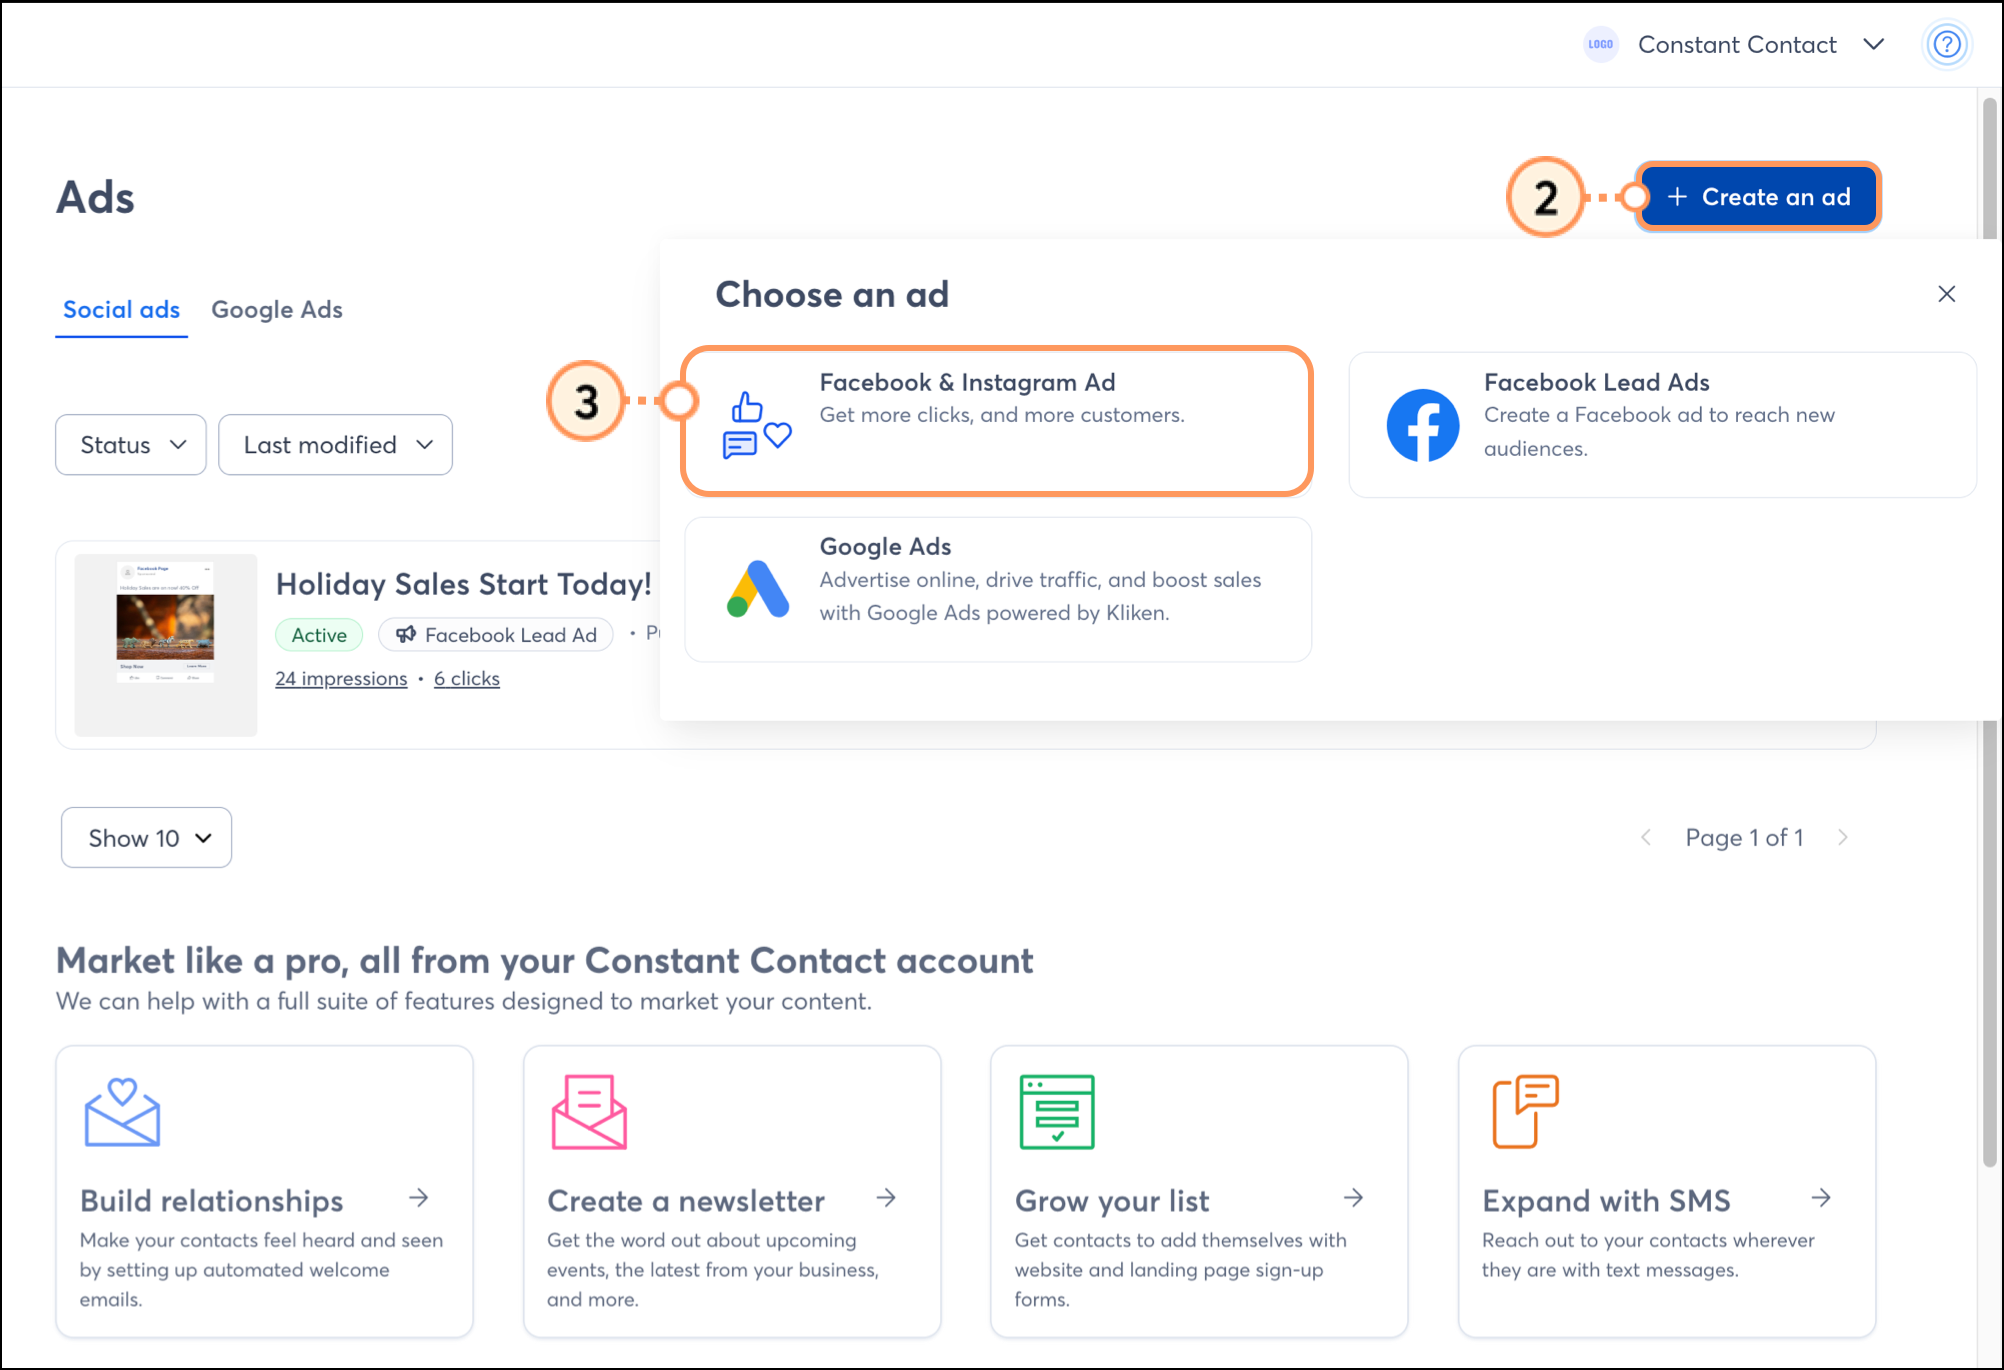Click the Create a newsletter envelope icon
Image resolution: width=2004 pixels, height=1370 pixels.
589,1112
